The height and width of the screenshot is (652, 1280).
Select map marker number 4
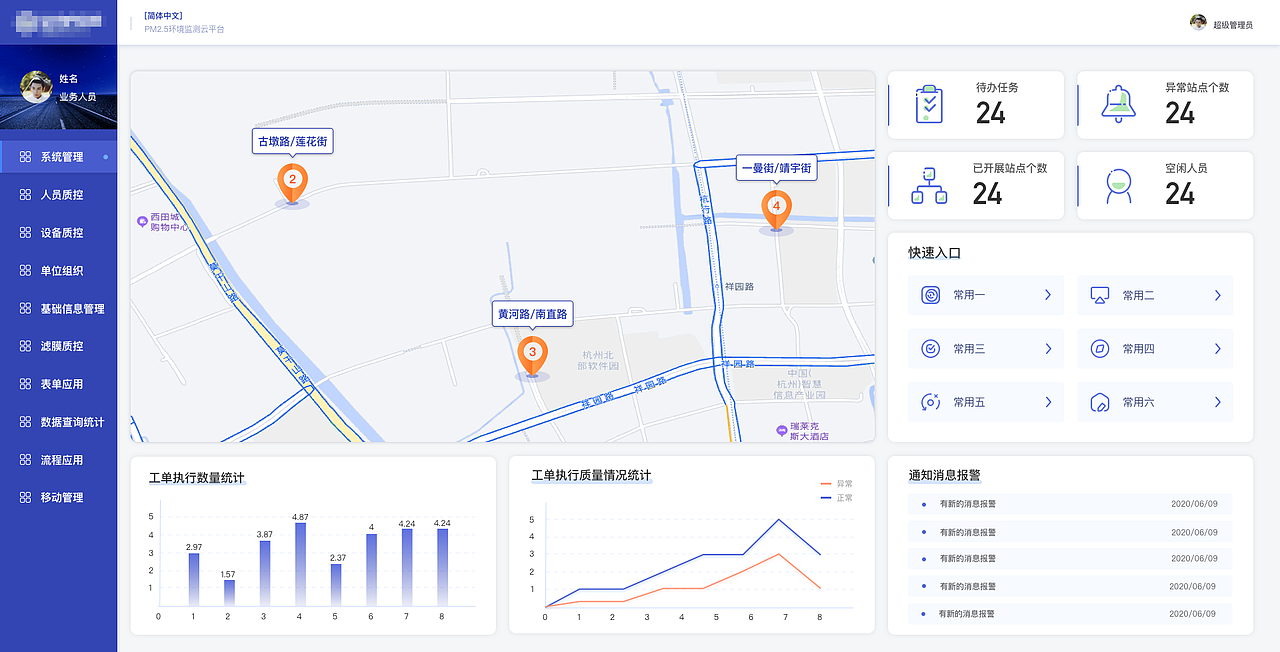pos(776,210)
